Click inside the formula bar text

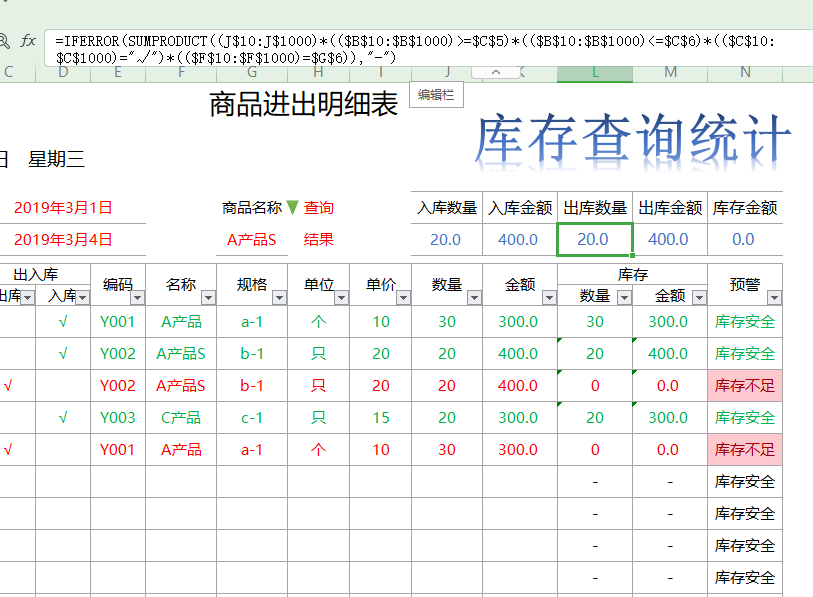(x=415, y=49)
